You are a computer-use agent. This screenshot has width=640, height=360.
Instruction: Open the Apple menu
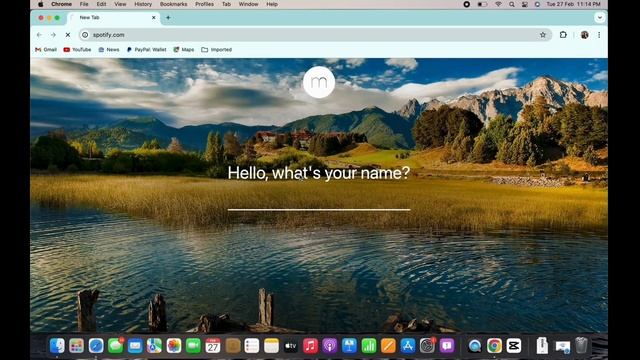point(40,4)
